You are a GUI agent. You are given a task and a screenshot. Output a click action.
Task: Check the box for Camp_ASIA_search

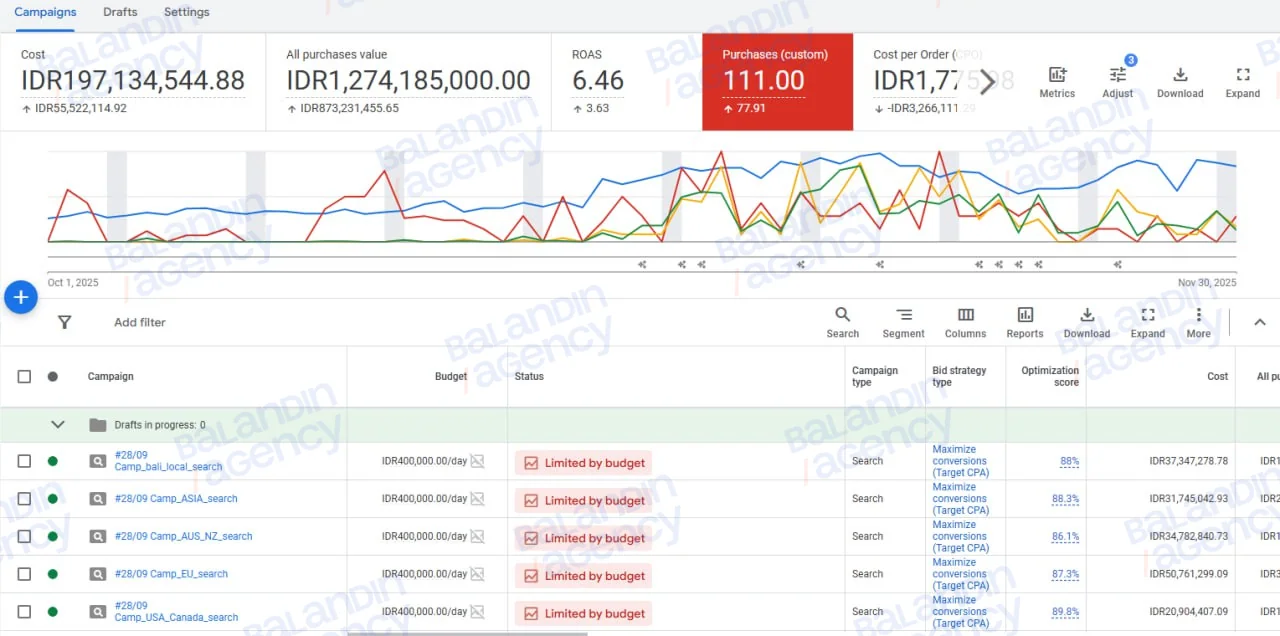pyautogui.click(x=24, y=499)
